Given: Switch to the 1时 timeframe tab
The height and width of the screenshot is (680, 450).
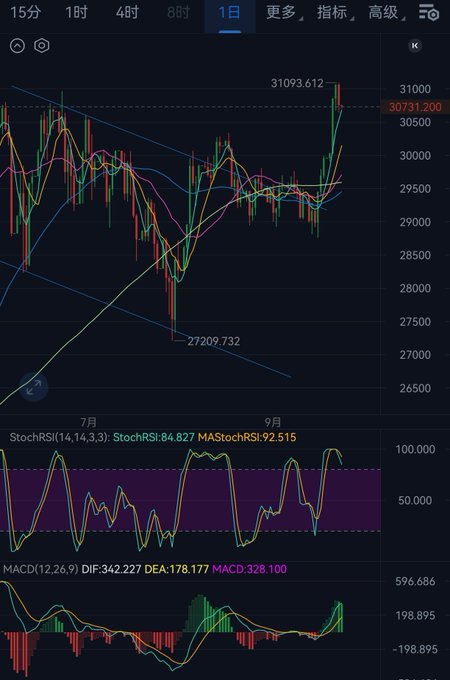Looking at the screenshot, I should (77, 13).
